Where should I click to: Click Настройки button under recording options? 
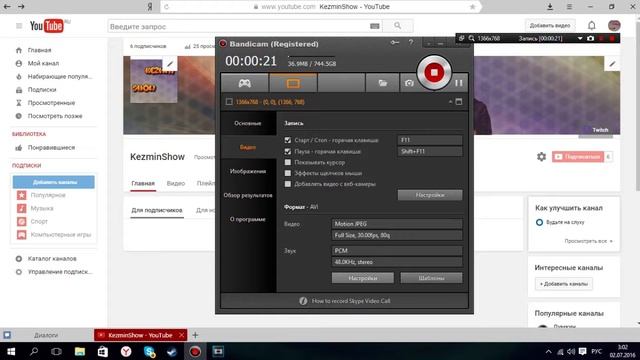[430, 195]
